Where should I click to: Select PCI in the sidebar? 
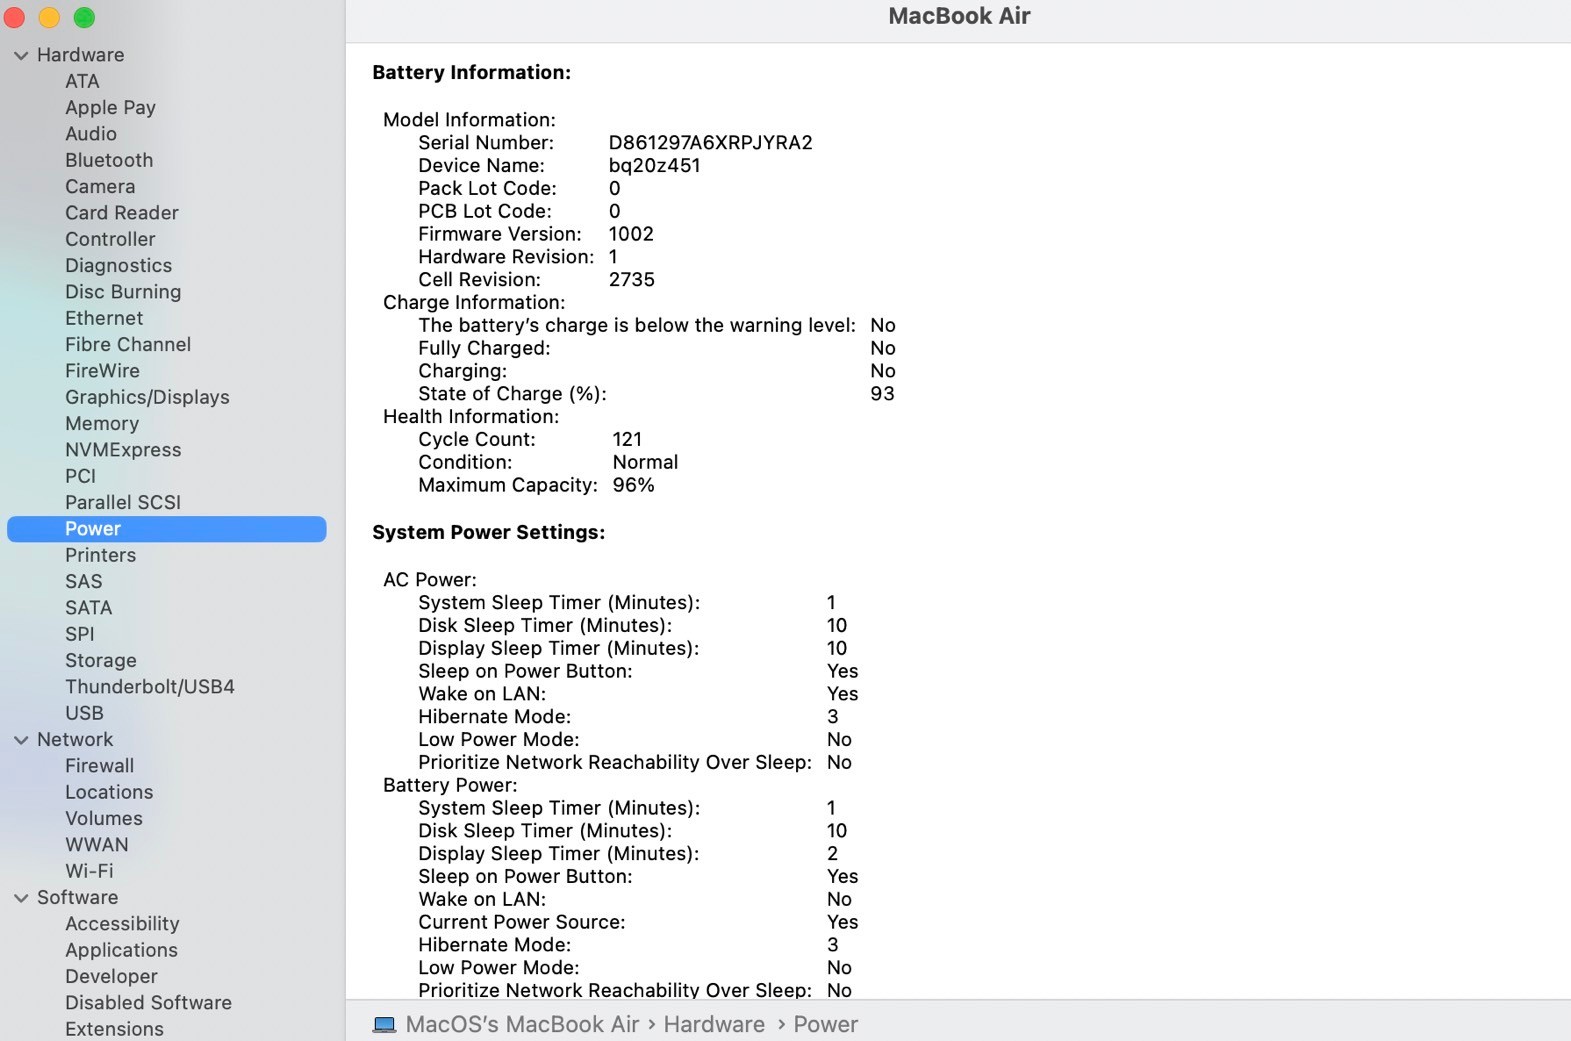(x=80, y=476)
